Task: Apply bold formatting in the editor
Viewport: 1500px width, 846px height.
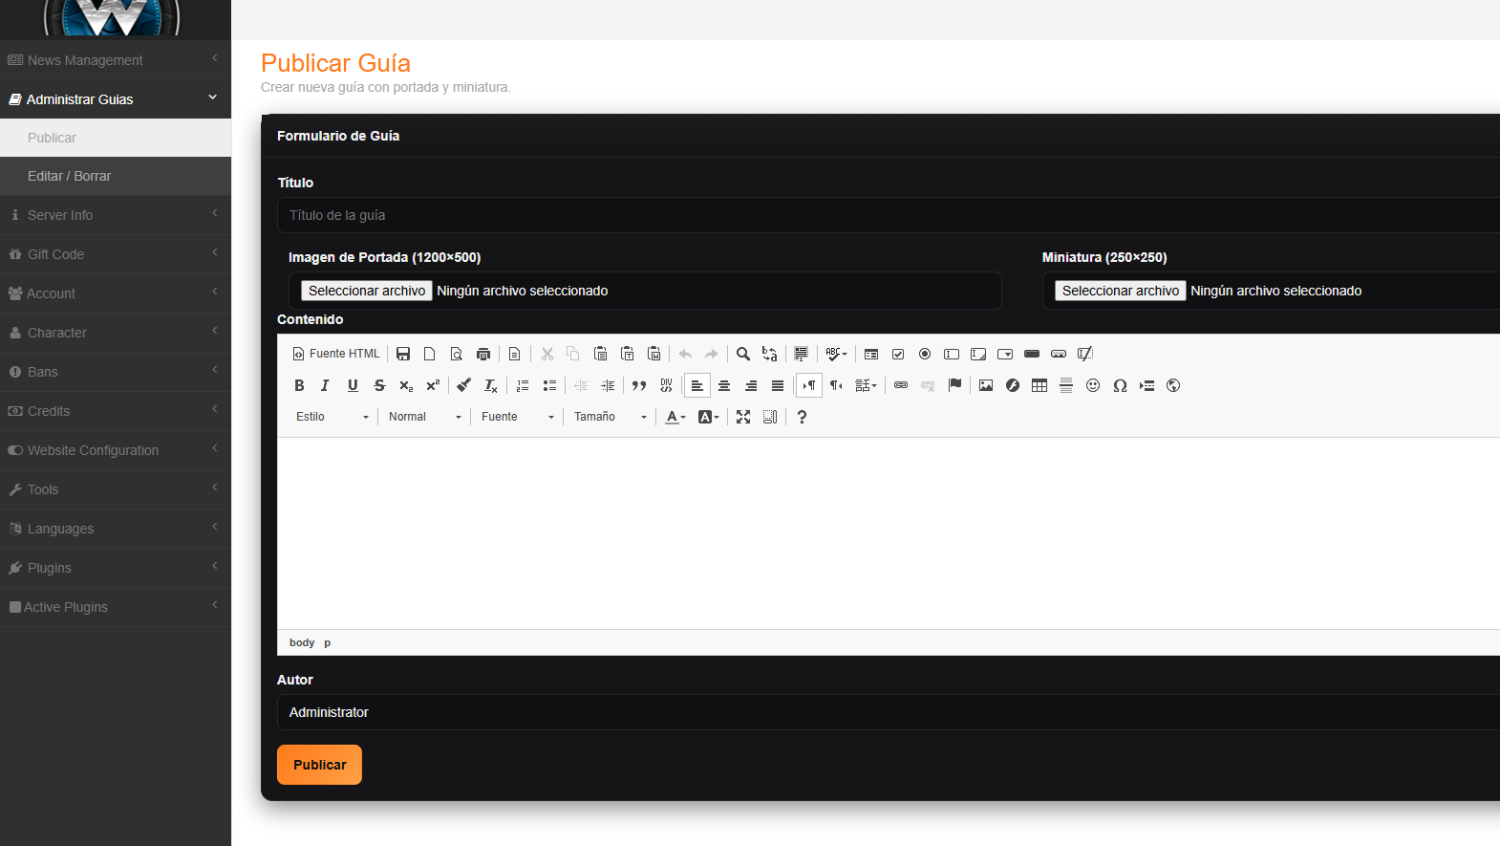Action: tap(298, 385)
